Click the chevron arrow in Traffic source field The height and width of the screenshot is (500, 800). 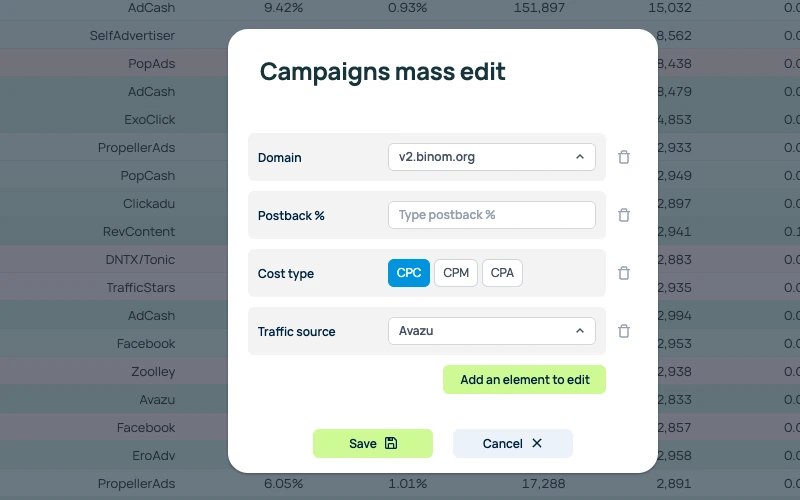(580, 331)
